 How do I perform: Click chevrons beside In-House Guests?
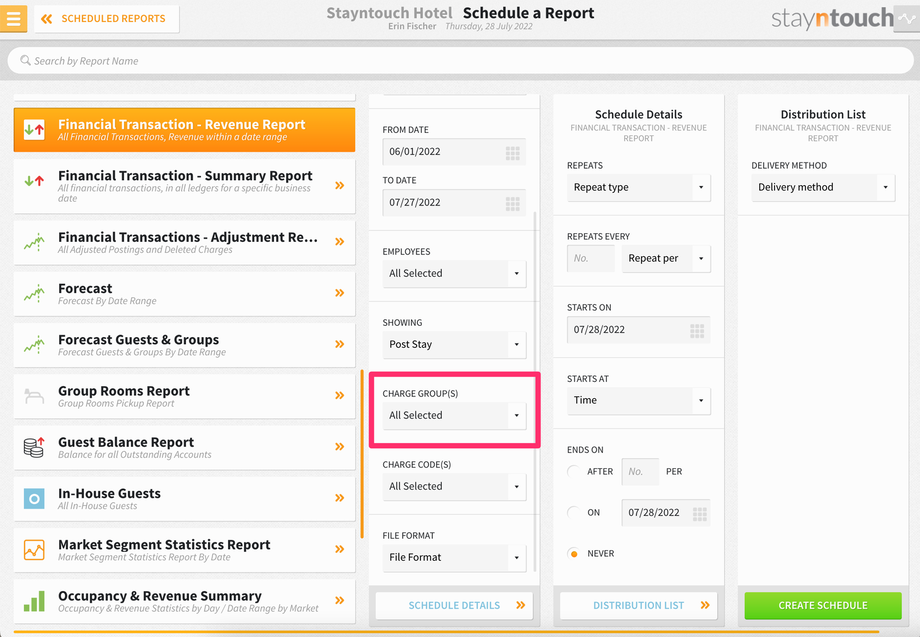[x=340, y=498]
